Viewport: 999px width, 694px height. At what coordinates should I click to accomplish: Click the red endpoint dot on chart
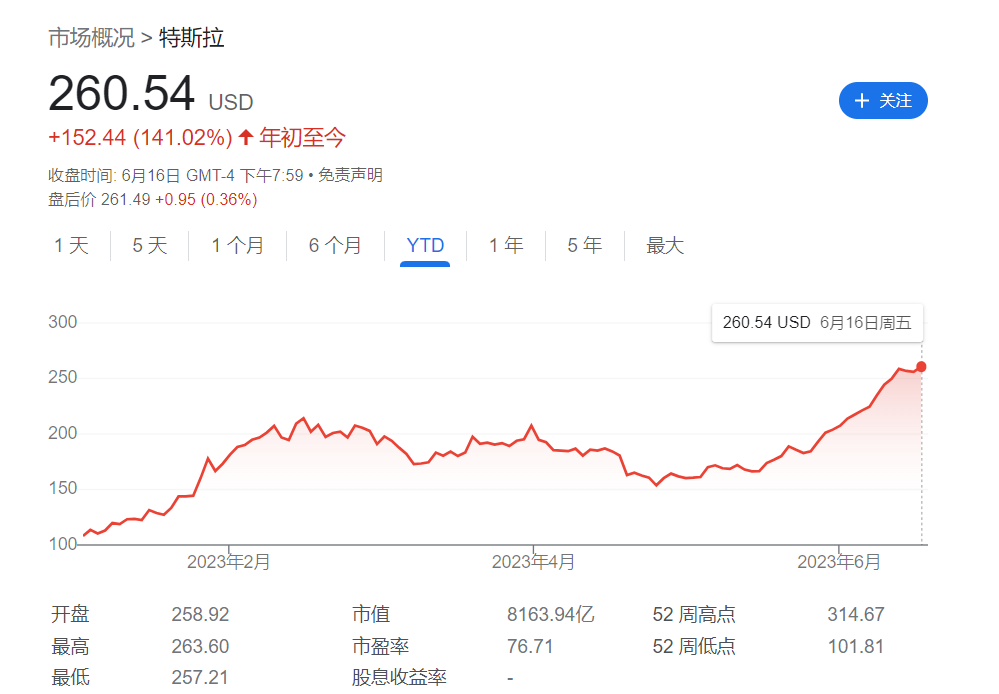[x=921, y=366]
